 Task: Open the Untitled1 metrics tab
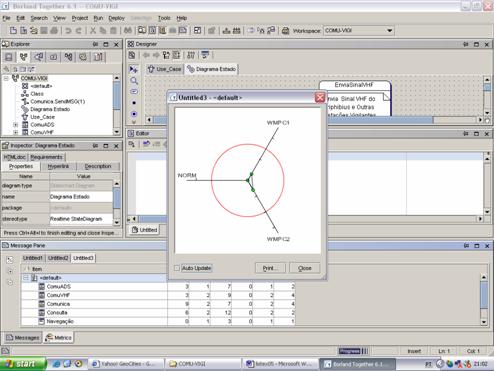[x=33, y=258]
